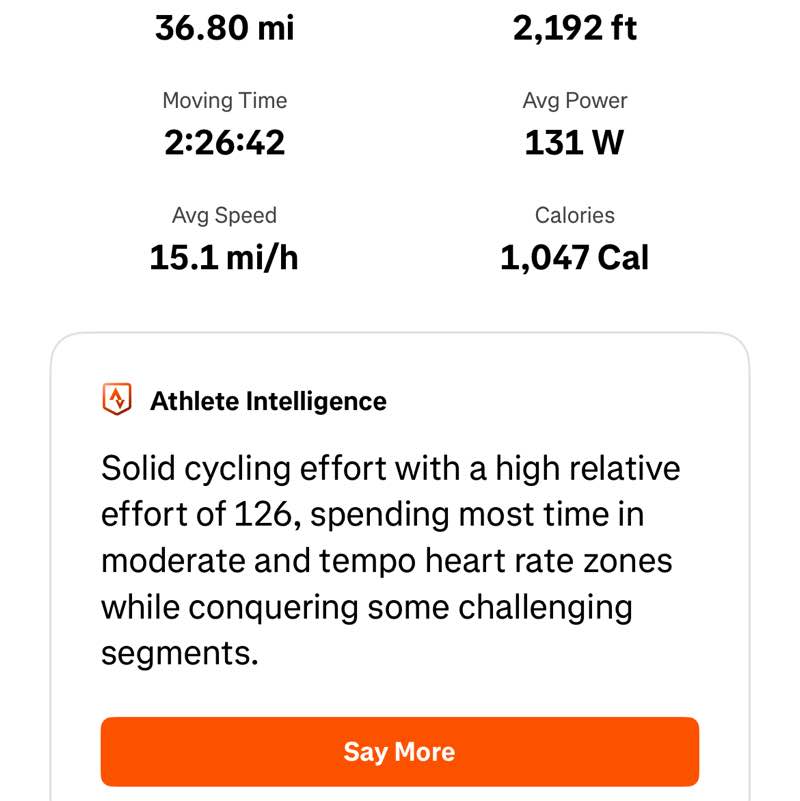Tap the 131 W power value
The width and height of the screenshot is (800, 801).
pos(575,143)
